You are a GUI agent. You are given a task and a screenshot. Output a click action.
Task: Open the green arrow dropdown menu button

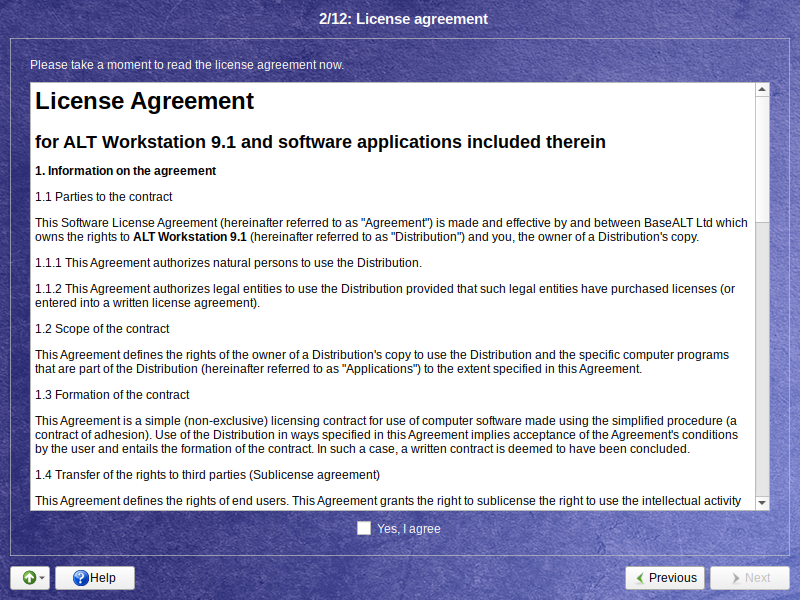[x=30, y=578]
